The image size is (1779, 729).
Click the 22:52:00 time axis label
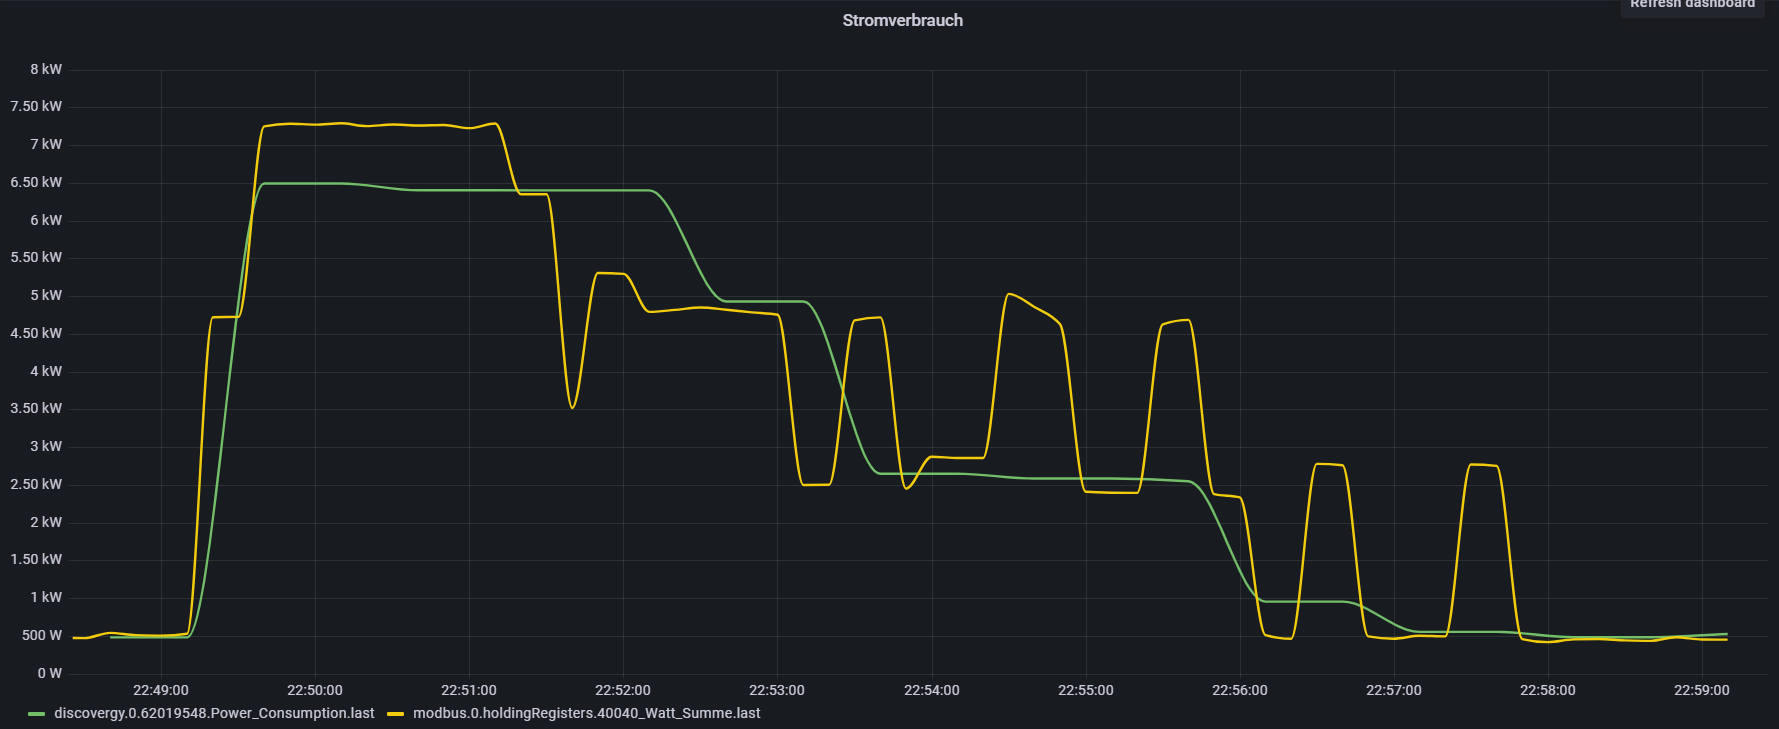coord(623,690)
